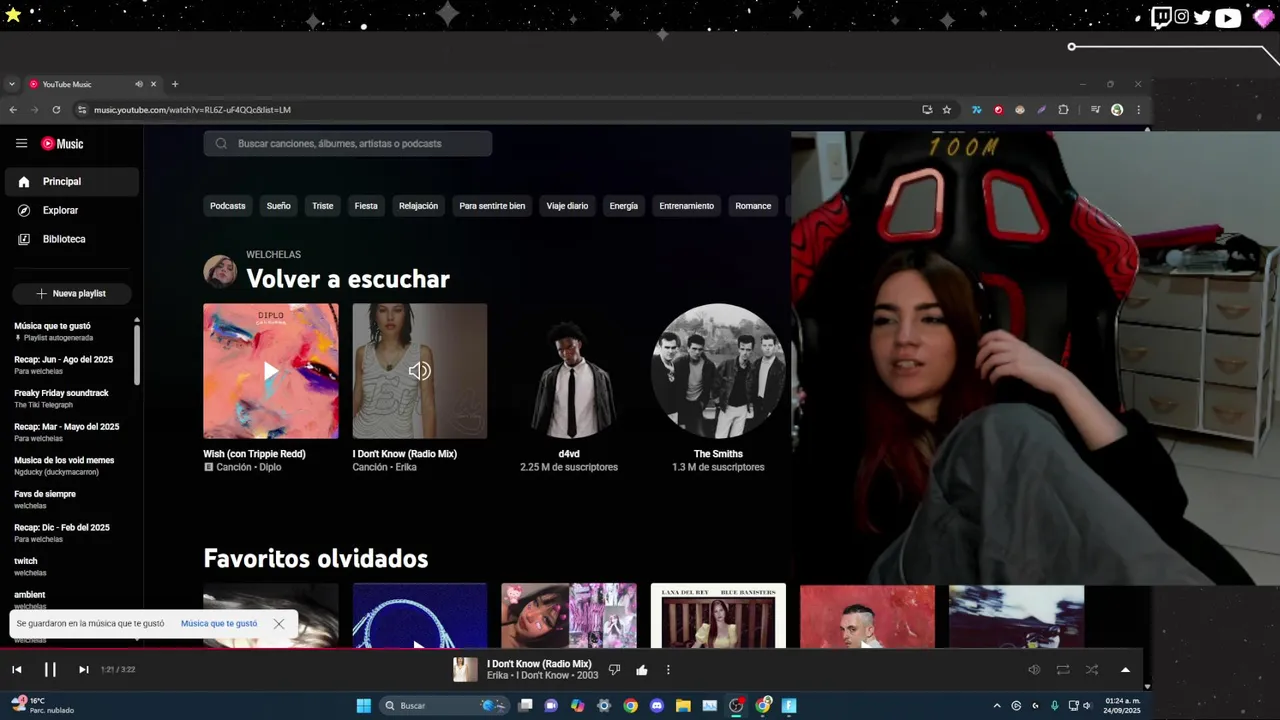Create a Nueva playlist
1280x720 pixels.
[71, 294]
